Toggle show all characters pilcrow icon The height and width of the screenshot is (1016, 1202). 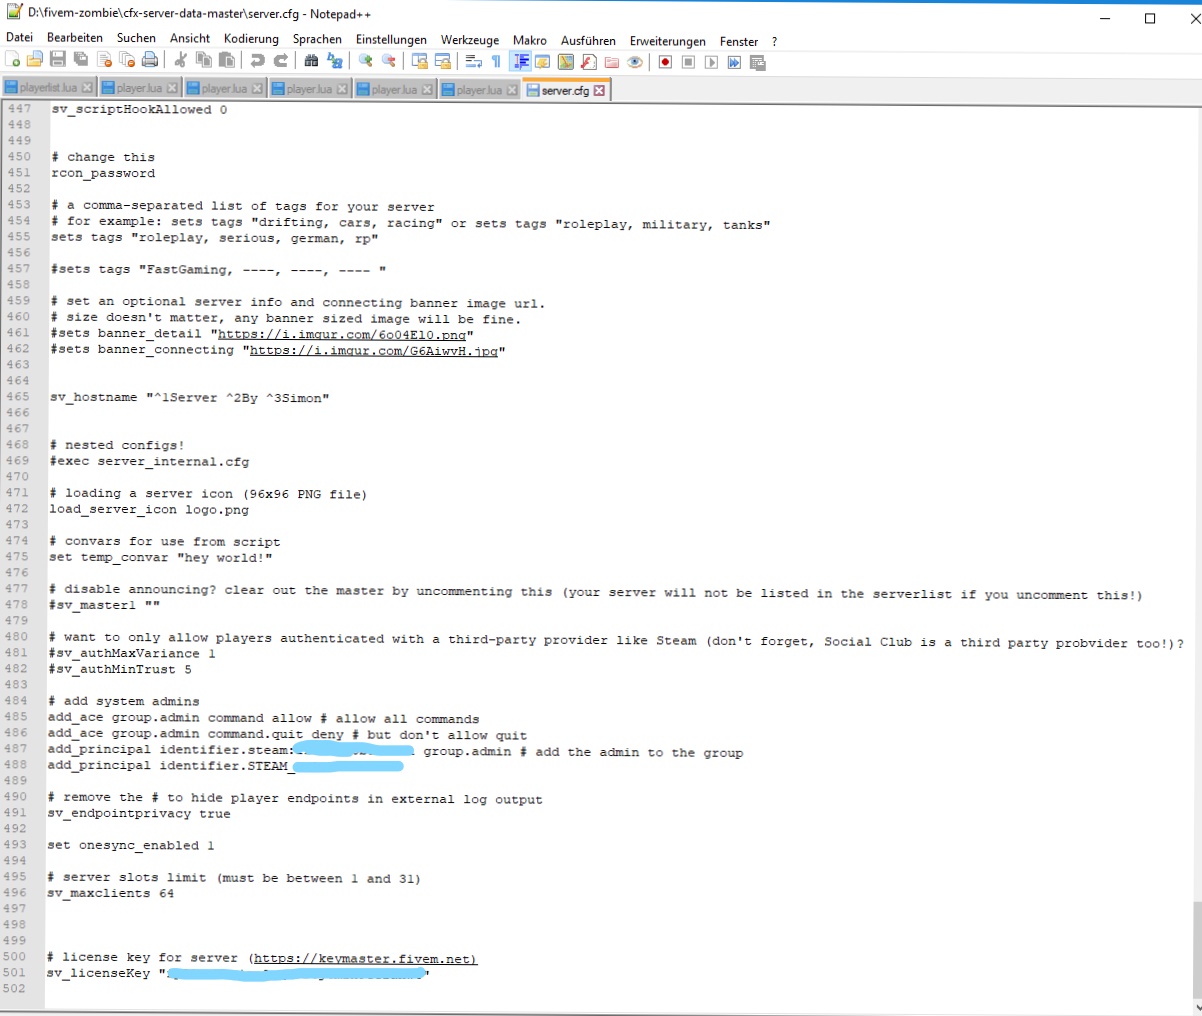(496, 61)
